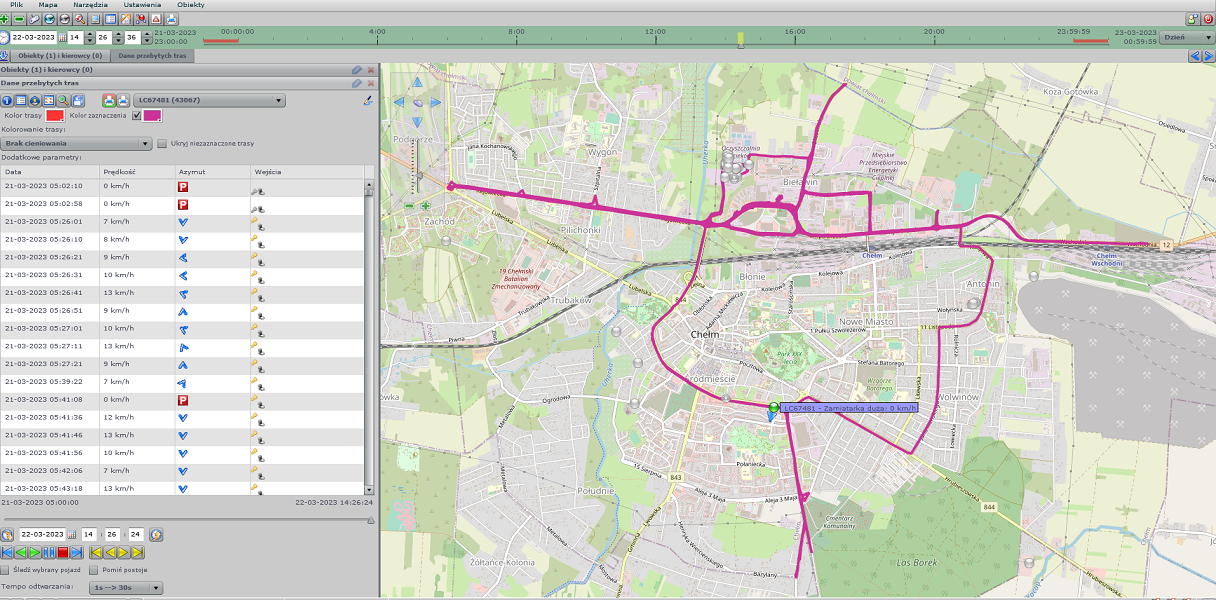Click the yellow jump-to-last-point arrow

point(138,552)
